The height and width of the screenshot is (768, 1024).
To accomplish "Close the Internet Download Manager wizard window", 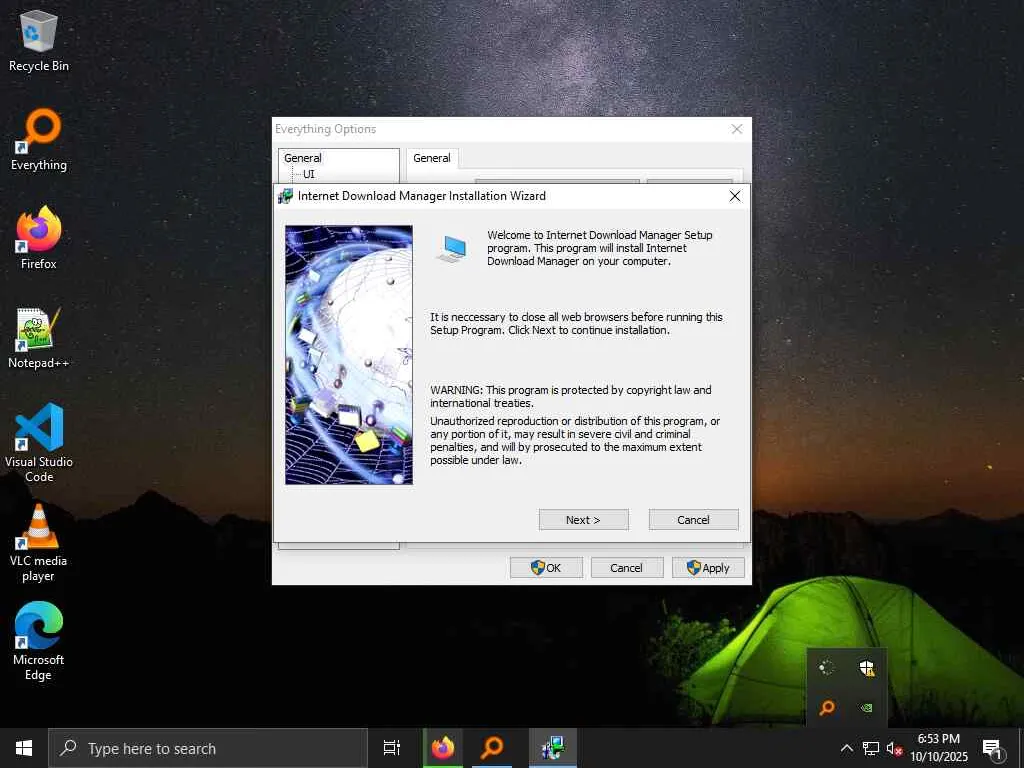I will (x=735, y=196).
